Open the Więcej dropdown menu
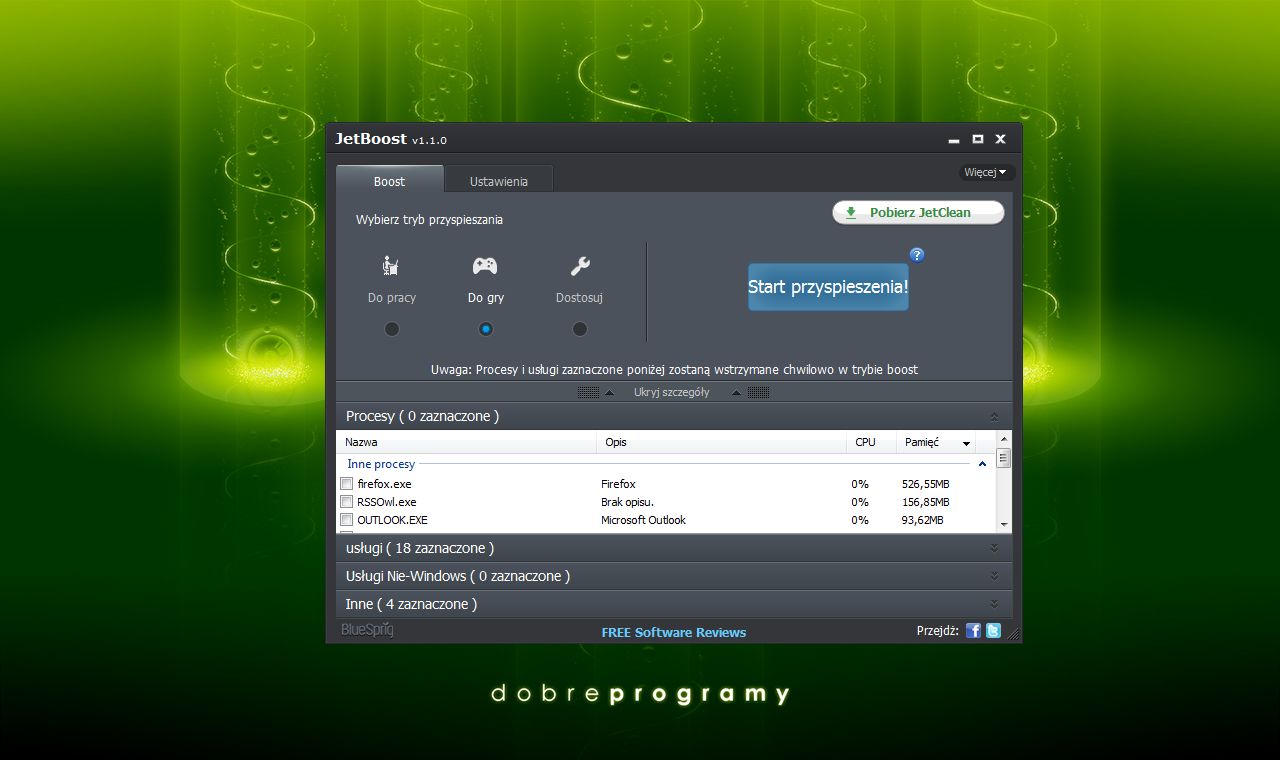 (x=986, y=172)
